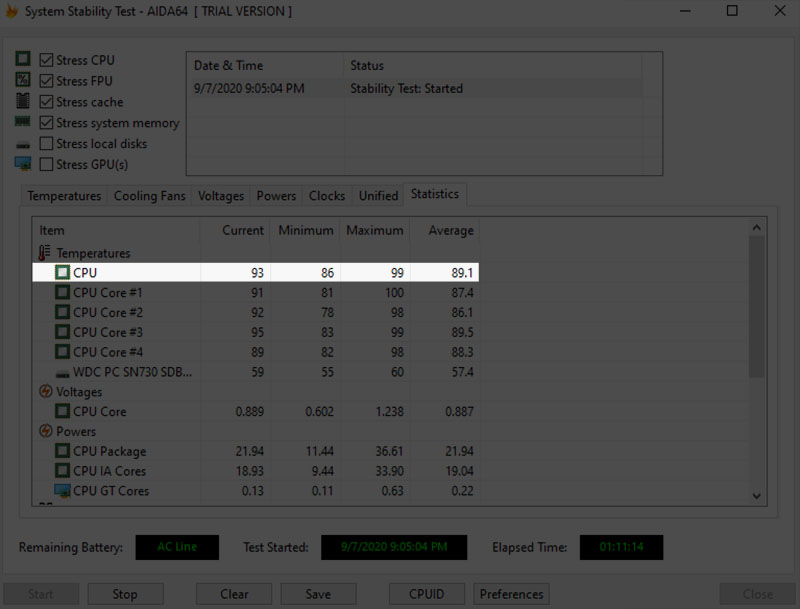The image size is (800, 609).
Task: Click the elapsed time value 01:11:14
Action: [x=621, y=547]
